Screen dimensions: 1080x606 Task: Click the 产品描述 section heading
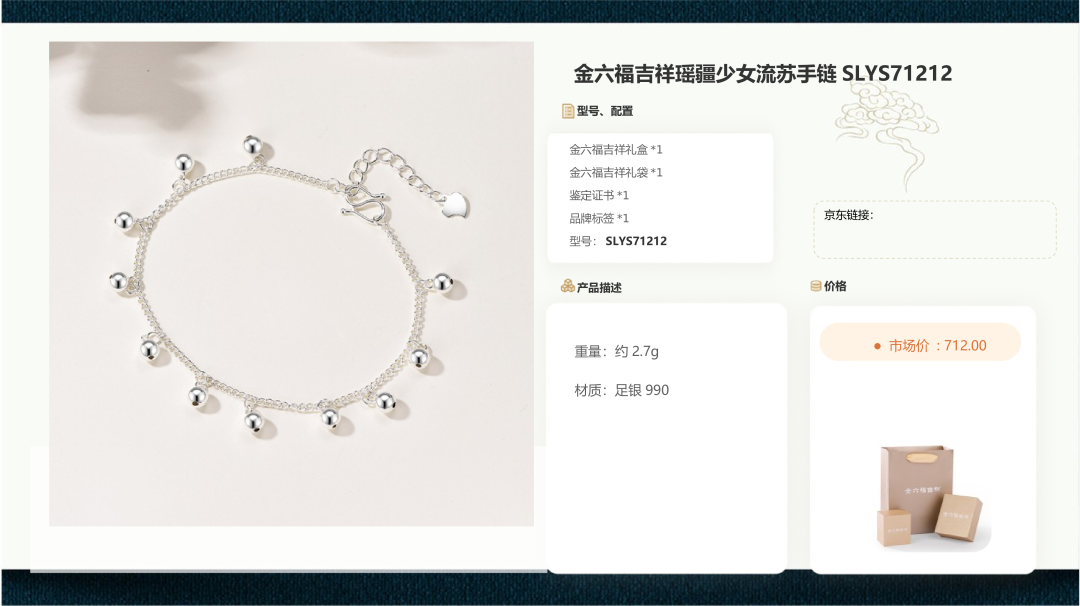click(599, 287)
